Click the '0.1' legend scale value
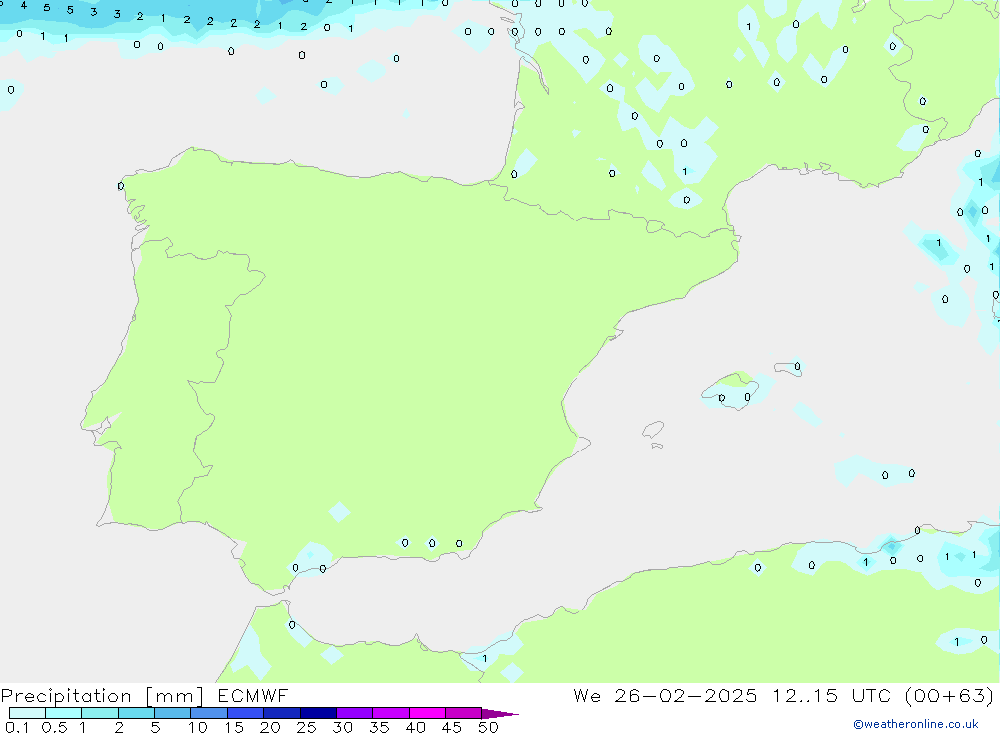 coord(17,727)
